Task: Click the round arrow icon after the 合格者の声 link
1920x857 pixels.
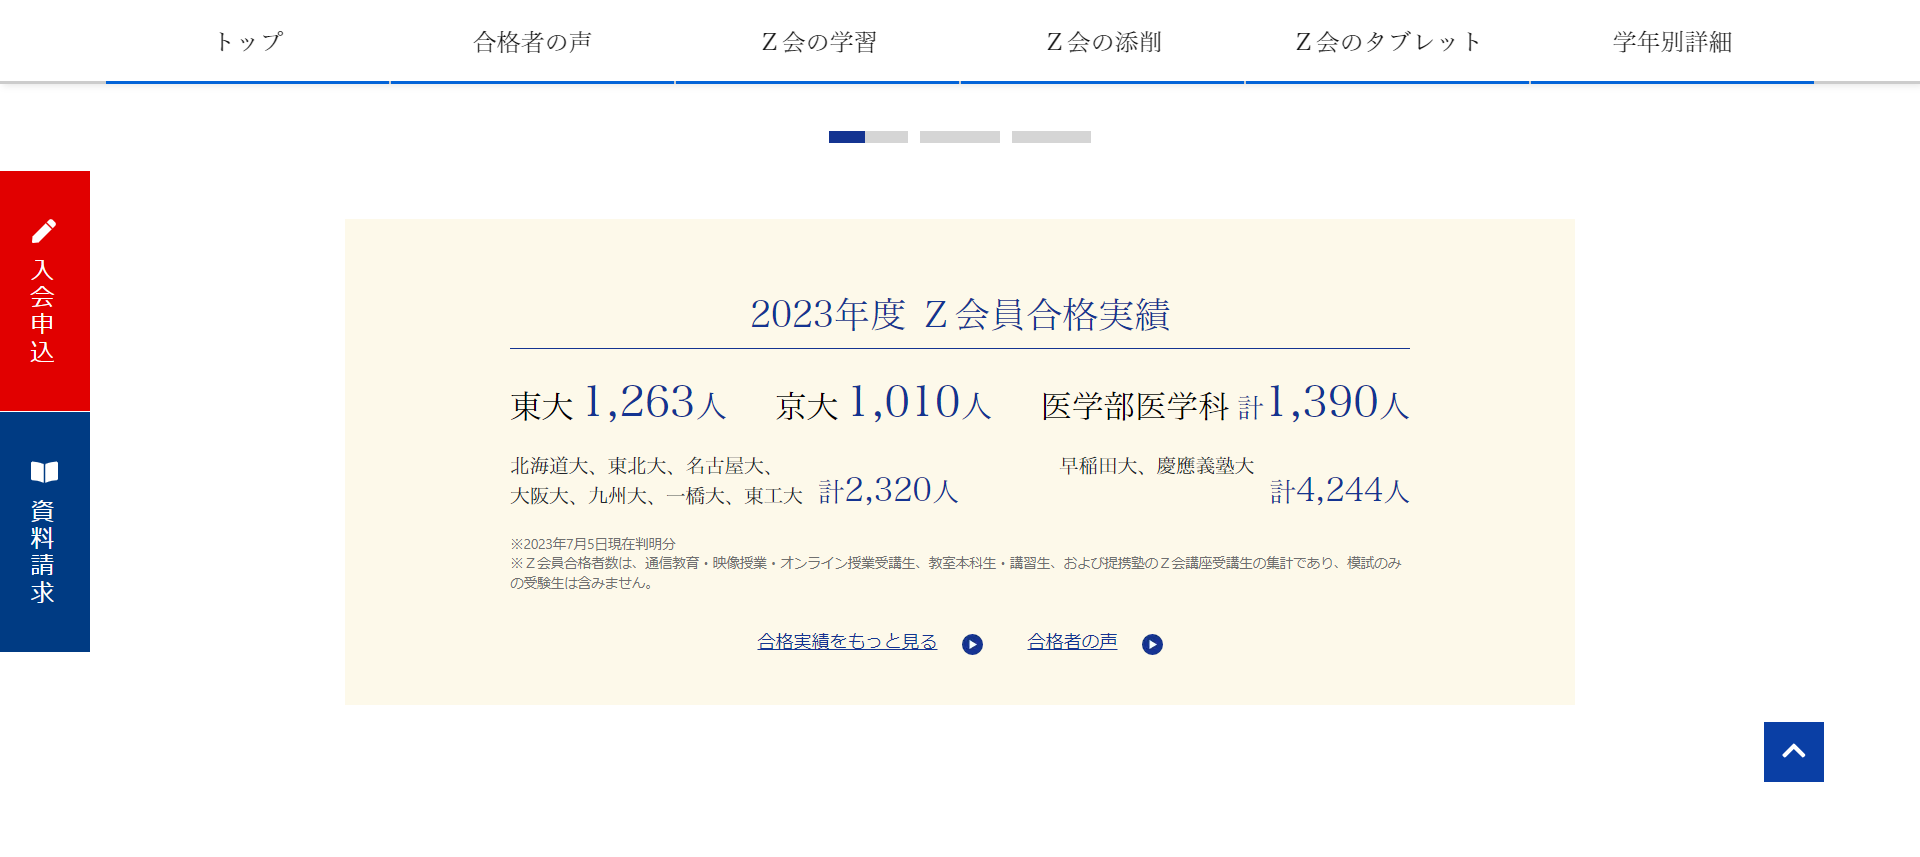Action: pyautogui.click(x=1152, y=645)
